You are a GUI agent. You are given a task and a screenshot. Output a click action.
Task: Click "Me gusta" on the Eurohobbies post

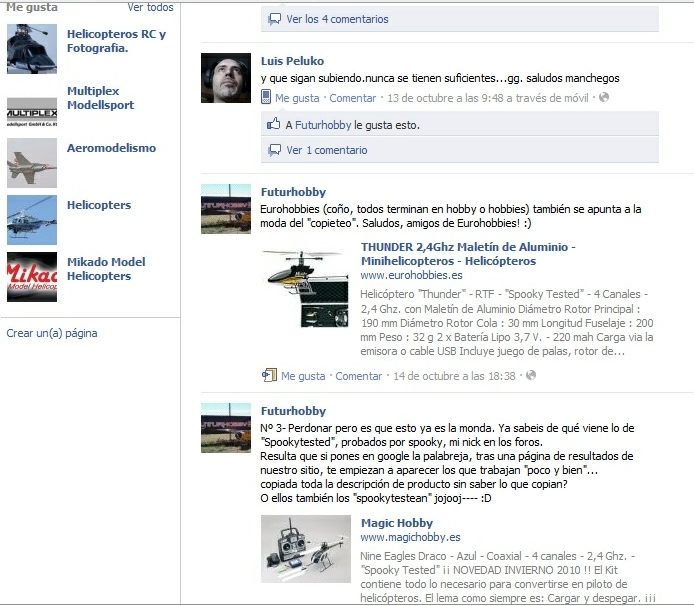(303, 376)
